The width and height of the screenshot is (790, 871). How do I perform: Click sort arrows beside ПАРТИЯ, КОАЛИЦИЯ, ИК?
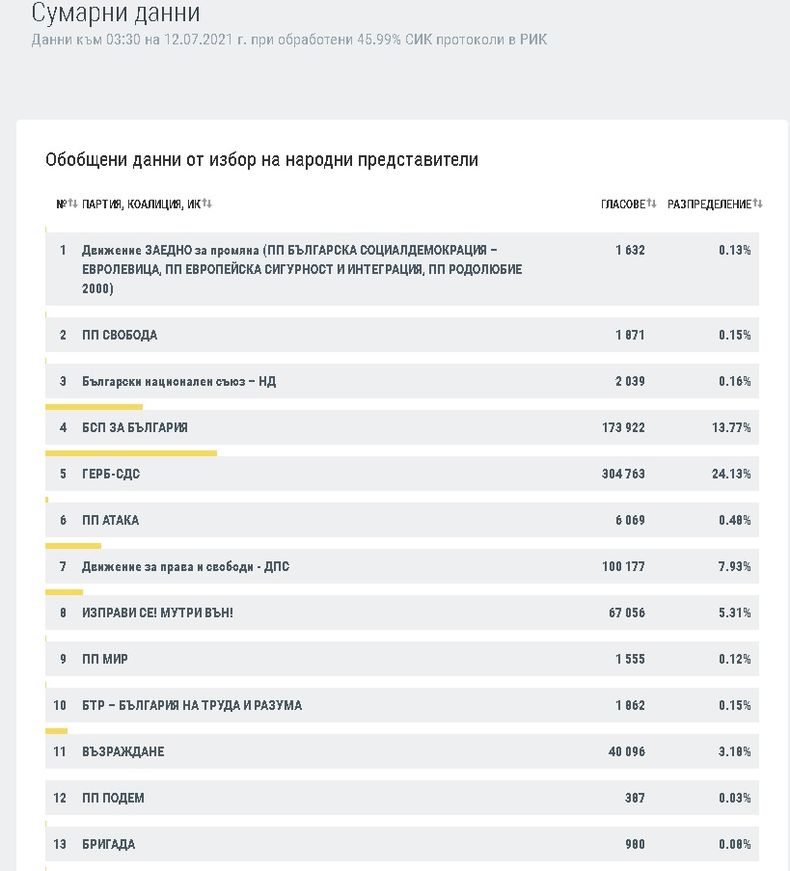click(x=206, y=204)
